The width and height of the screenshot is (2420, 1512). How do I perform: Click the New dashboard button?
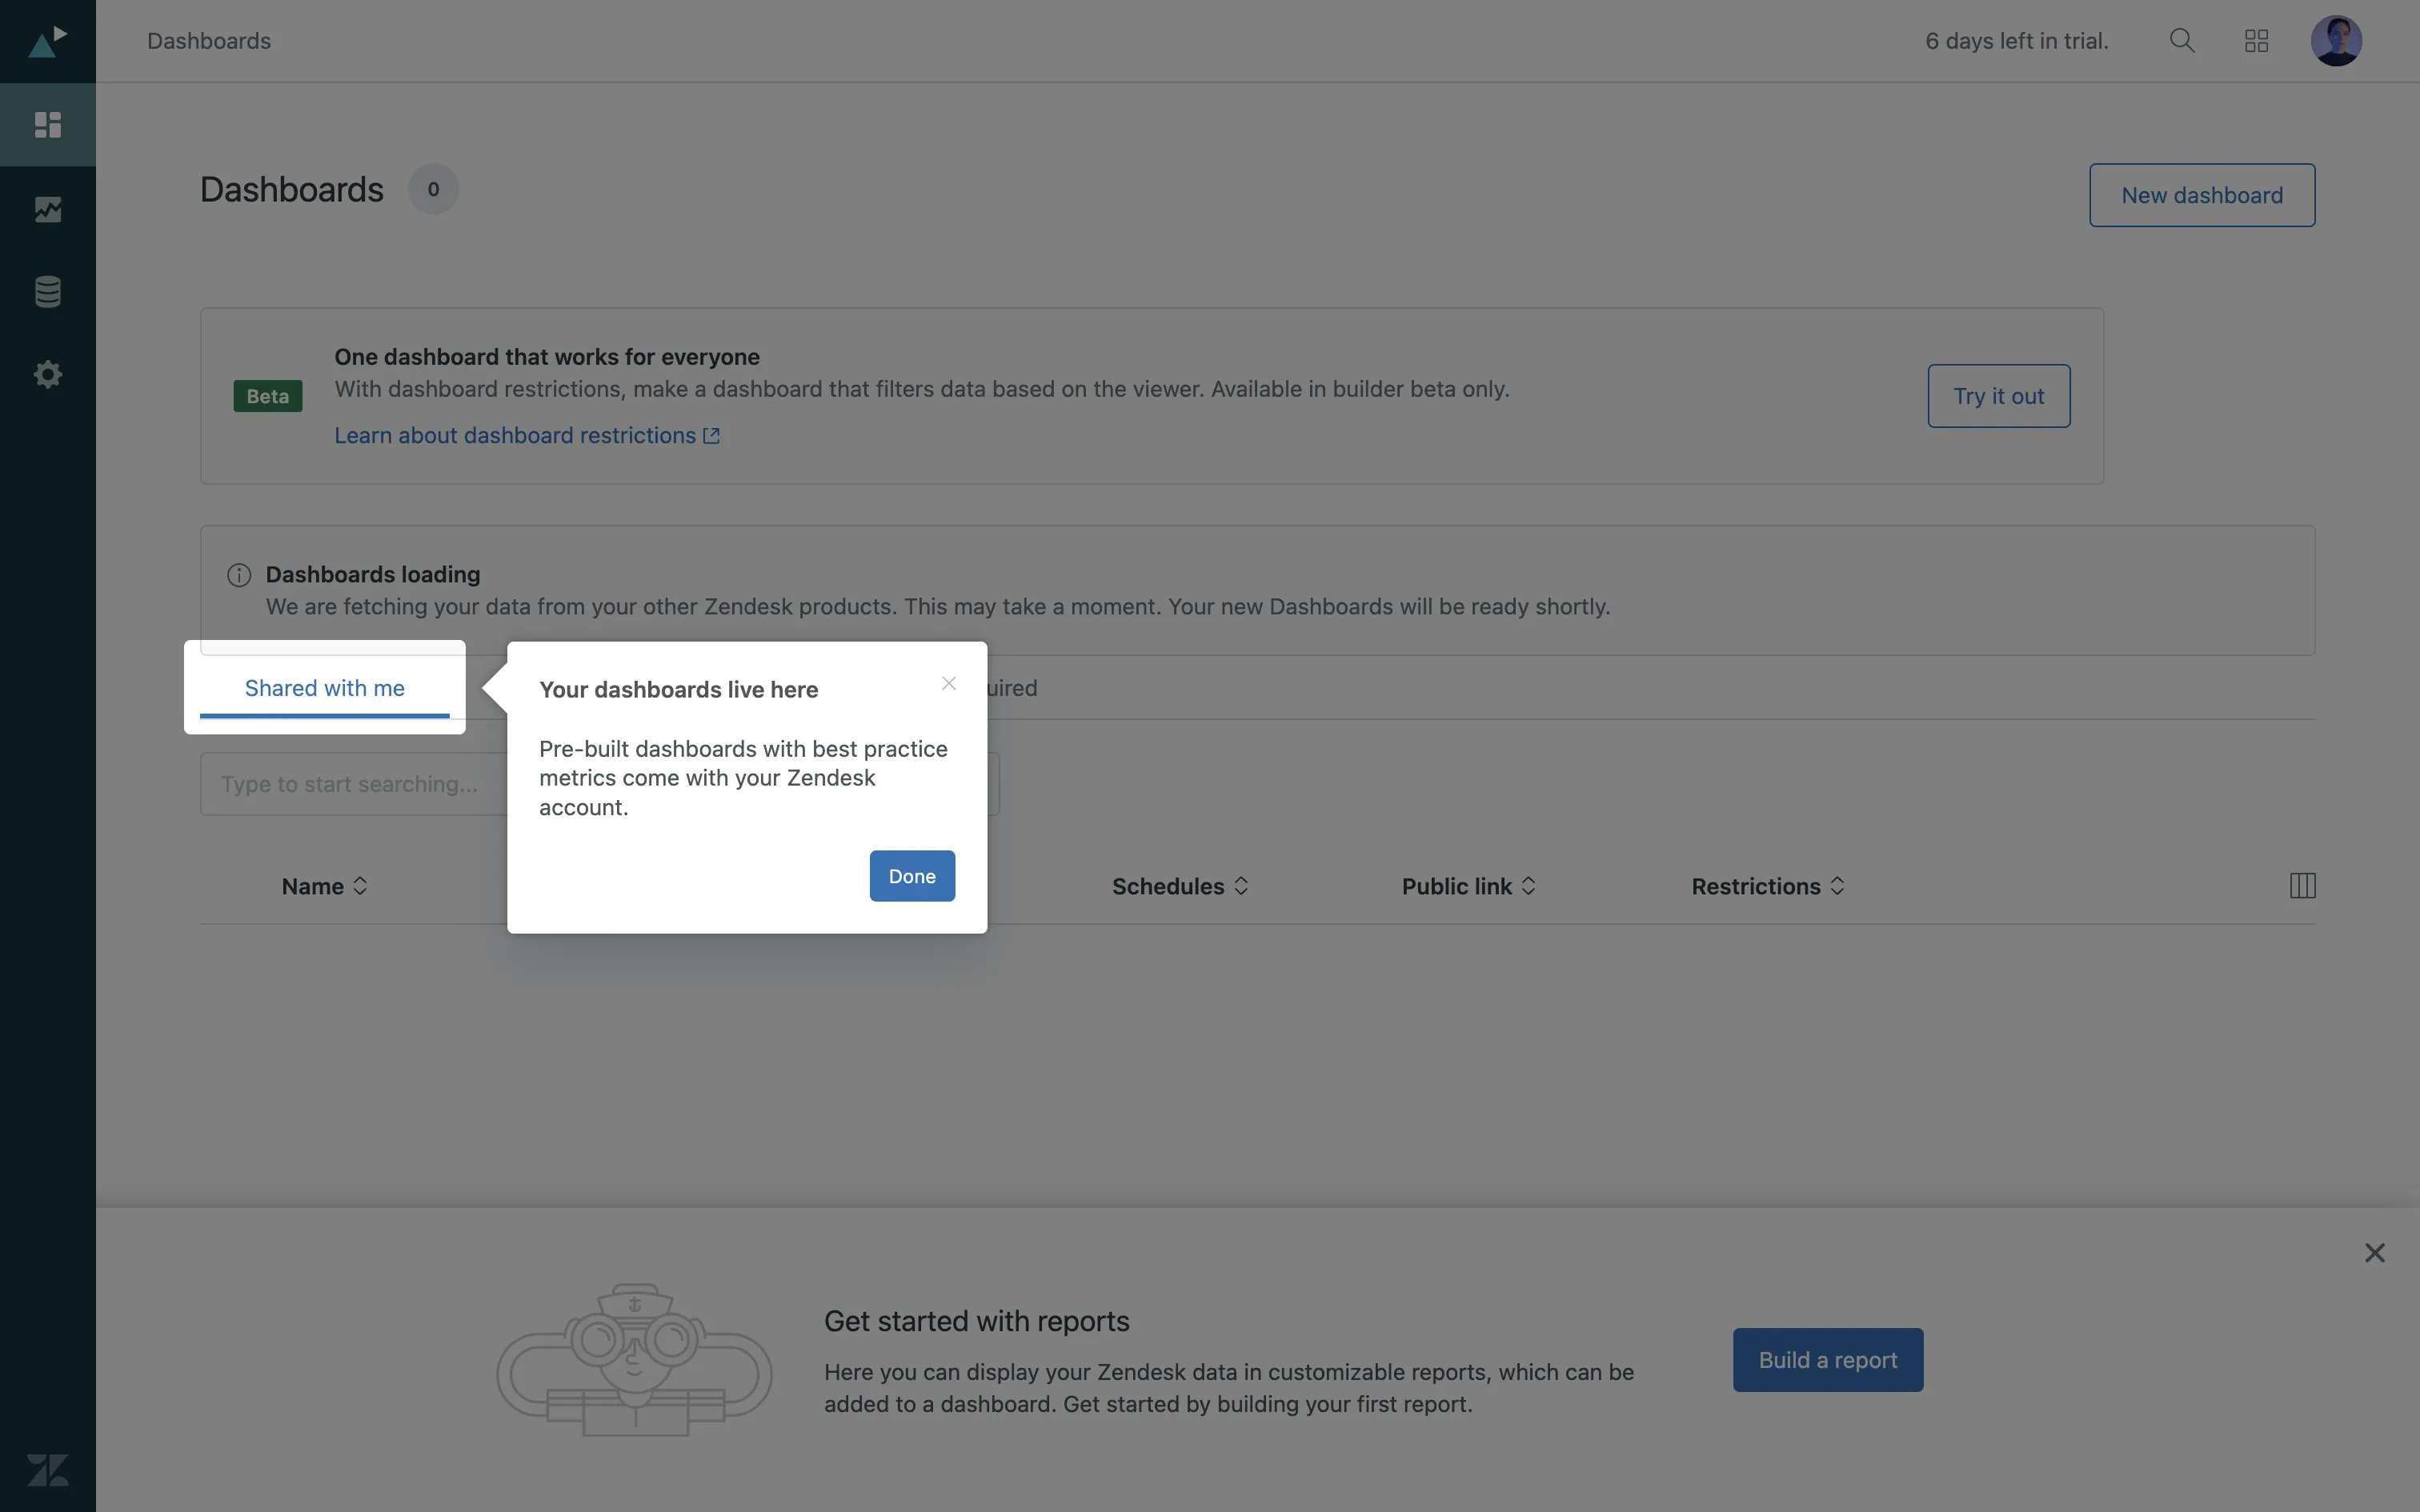tap(2201, 195)
